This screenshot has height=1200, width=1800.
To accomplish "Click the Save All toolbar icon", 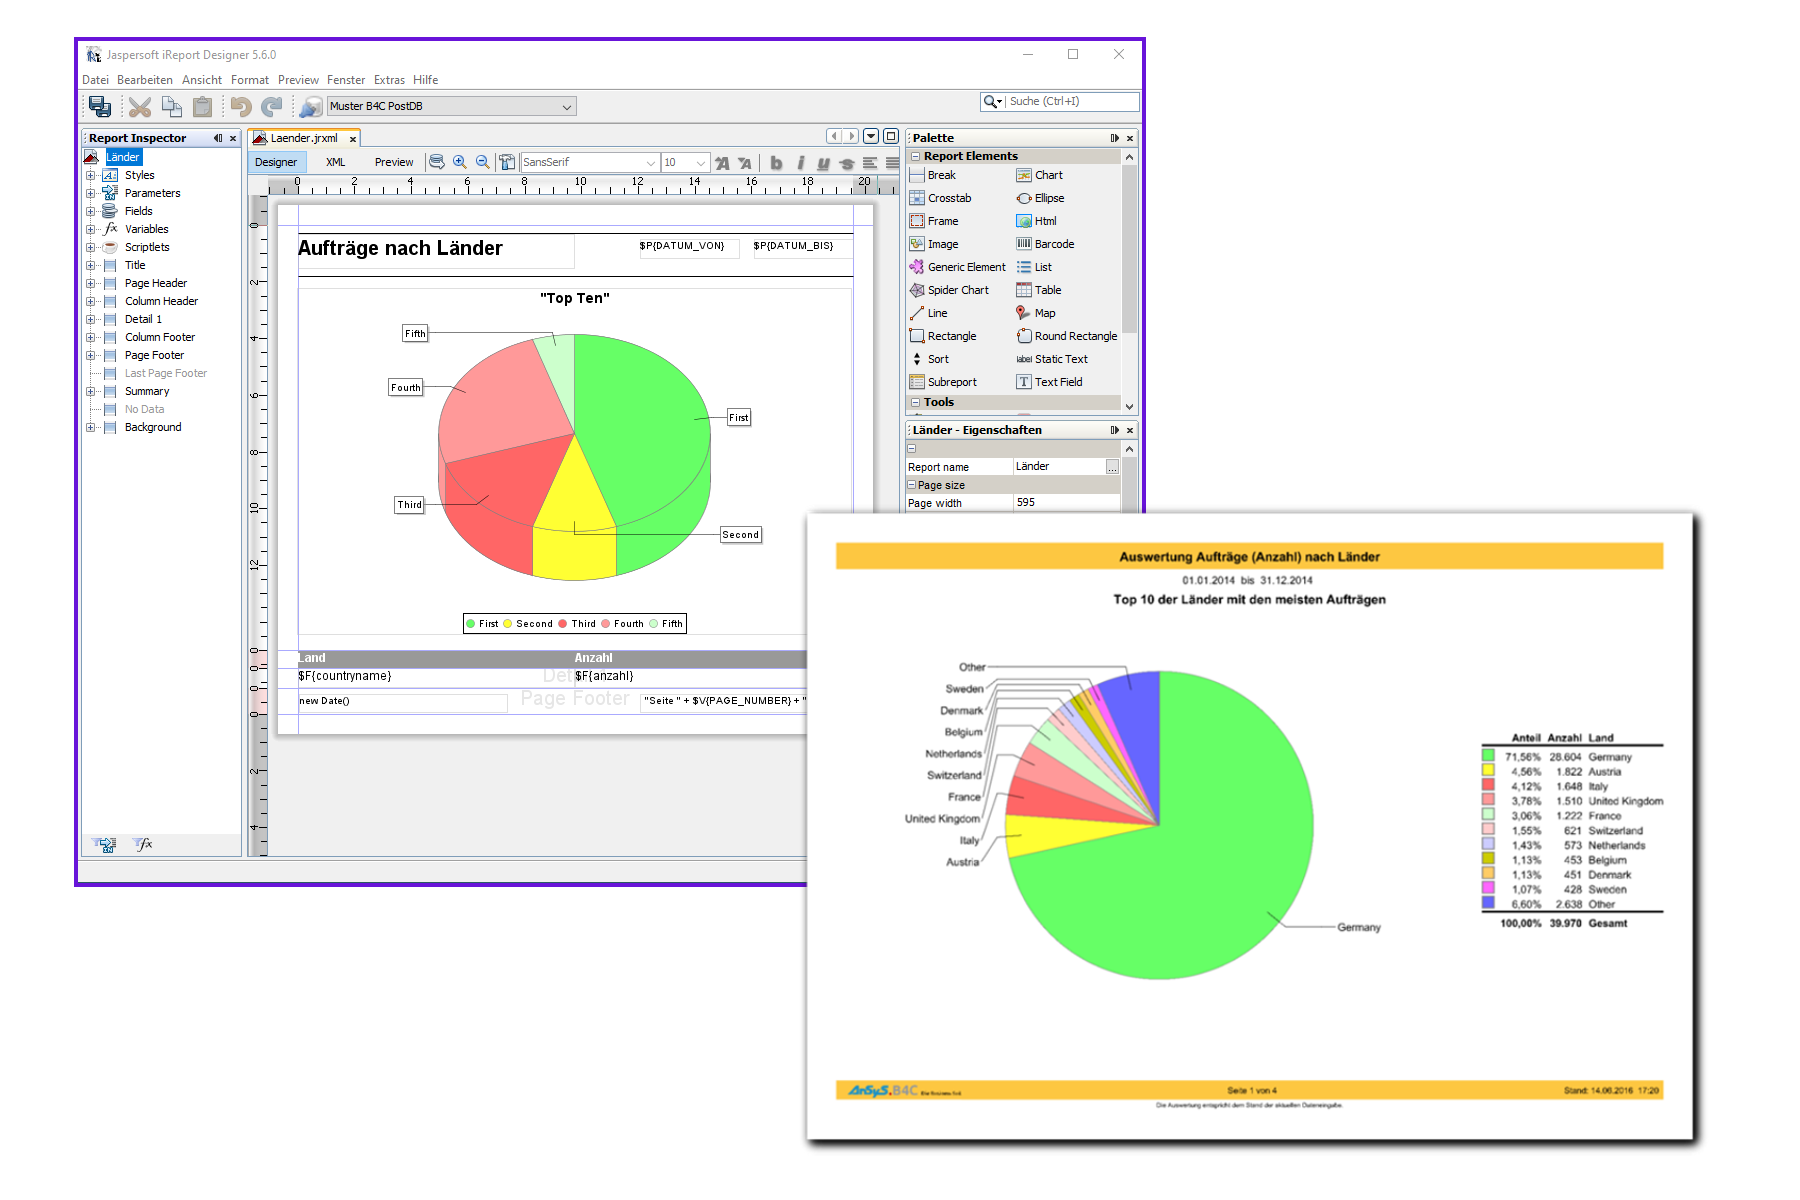I will (100, 106).
